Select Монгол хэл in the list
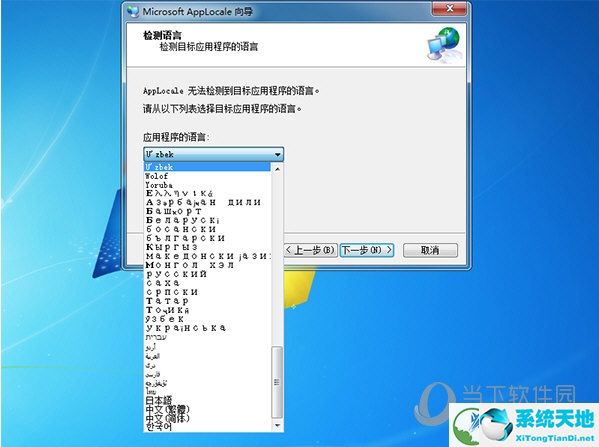 click(x=207, y=265)
